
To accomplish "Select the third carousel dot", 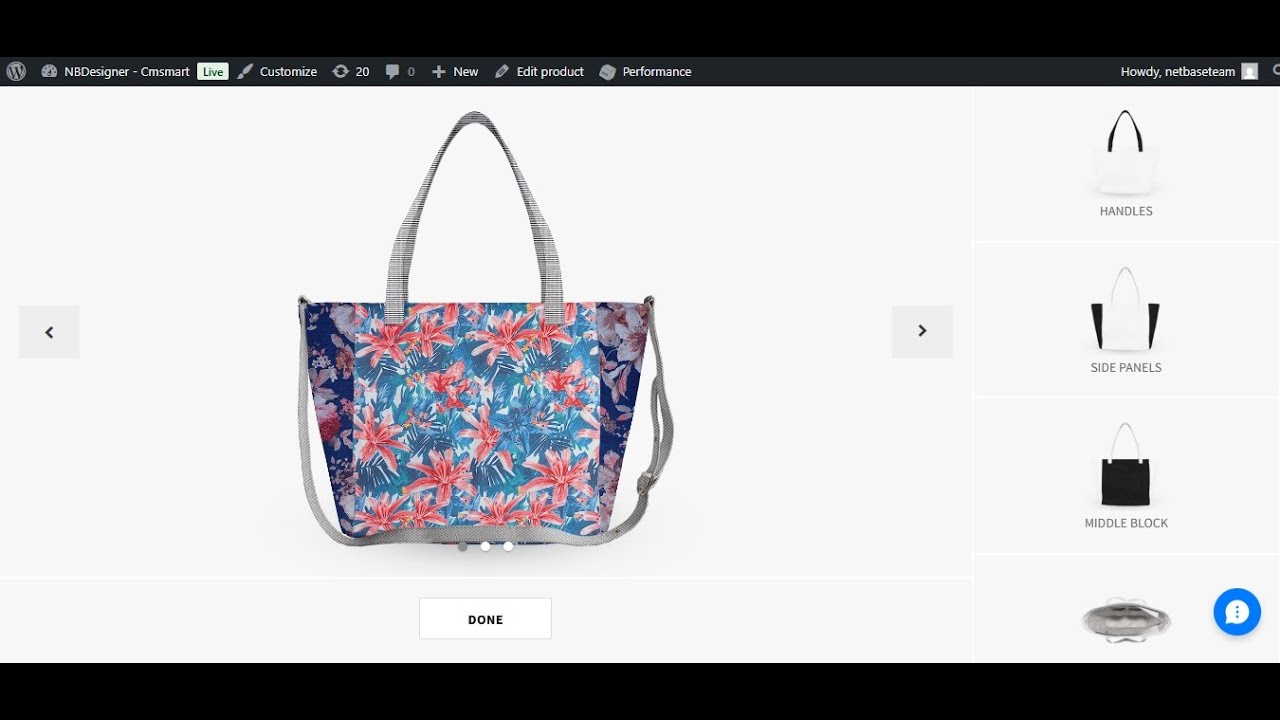I will [x=508, y=546].
